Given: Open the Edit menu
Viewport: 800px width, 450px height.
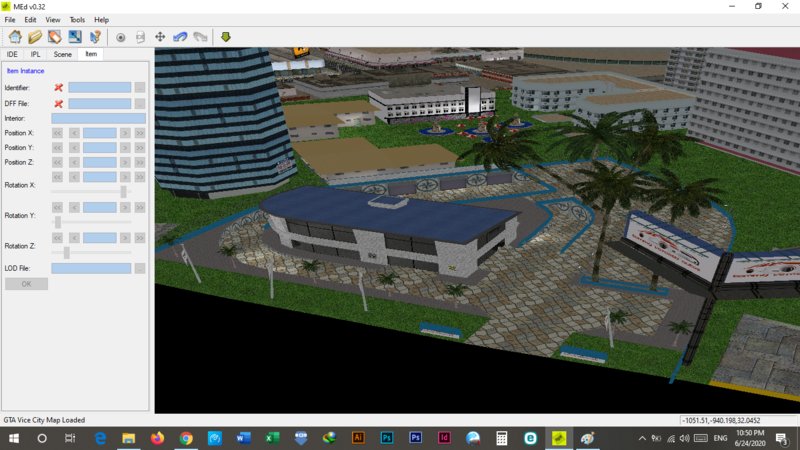Looking at the screenshot, I should pyautogui.click(x=30, y=20).
